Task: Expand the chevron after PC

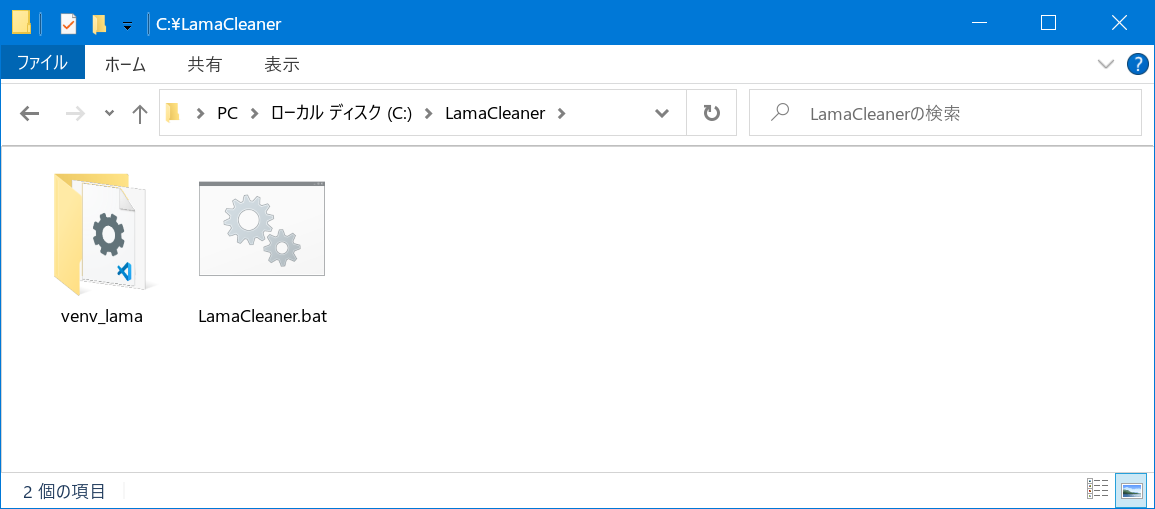Action: [255, 113]
